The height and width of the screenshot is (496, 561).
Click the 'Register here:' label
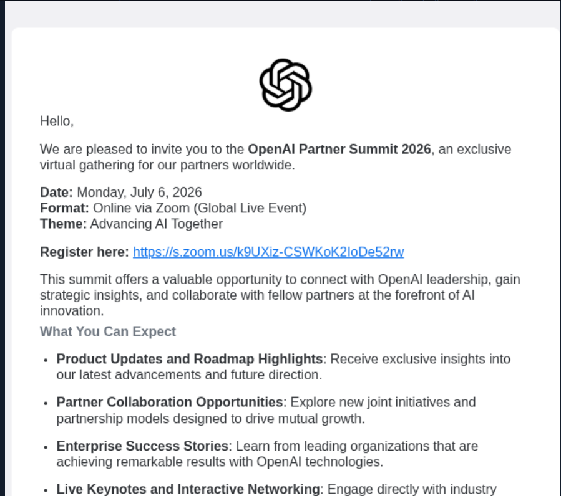(84, 252)
